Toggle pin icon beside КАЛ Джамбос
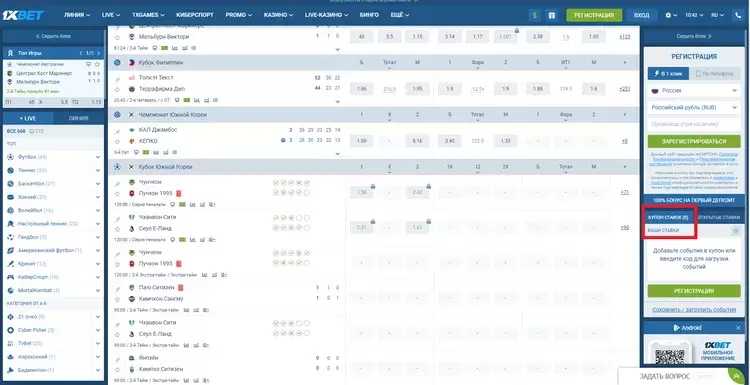This screenshot has height=385, width=750. click(x=117, y=131)
